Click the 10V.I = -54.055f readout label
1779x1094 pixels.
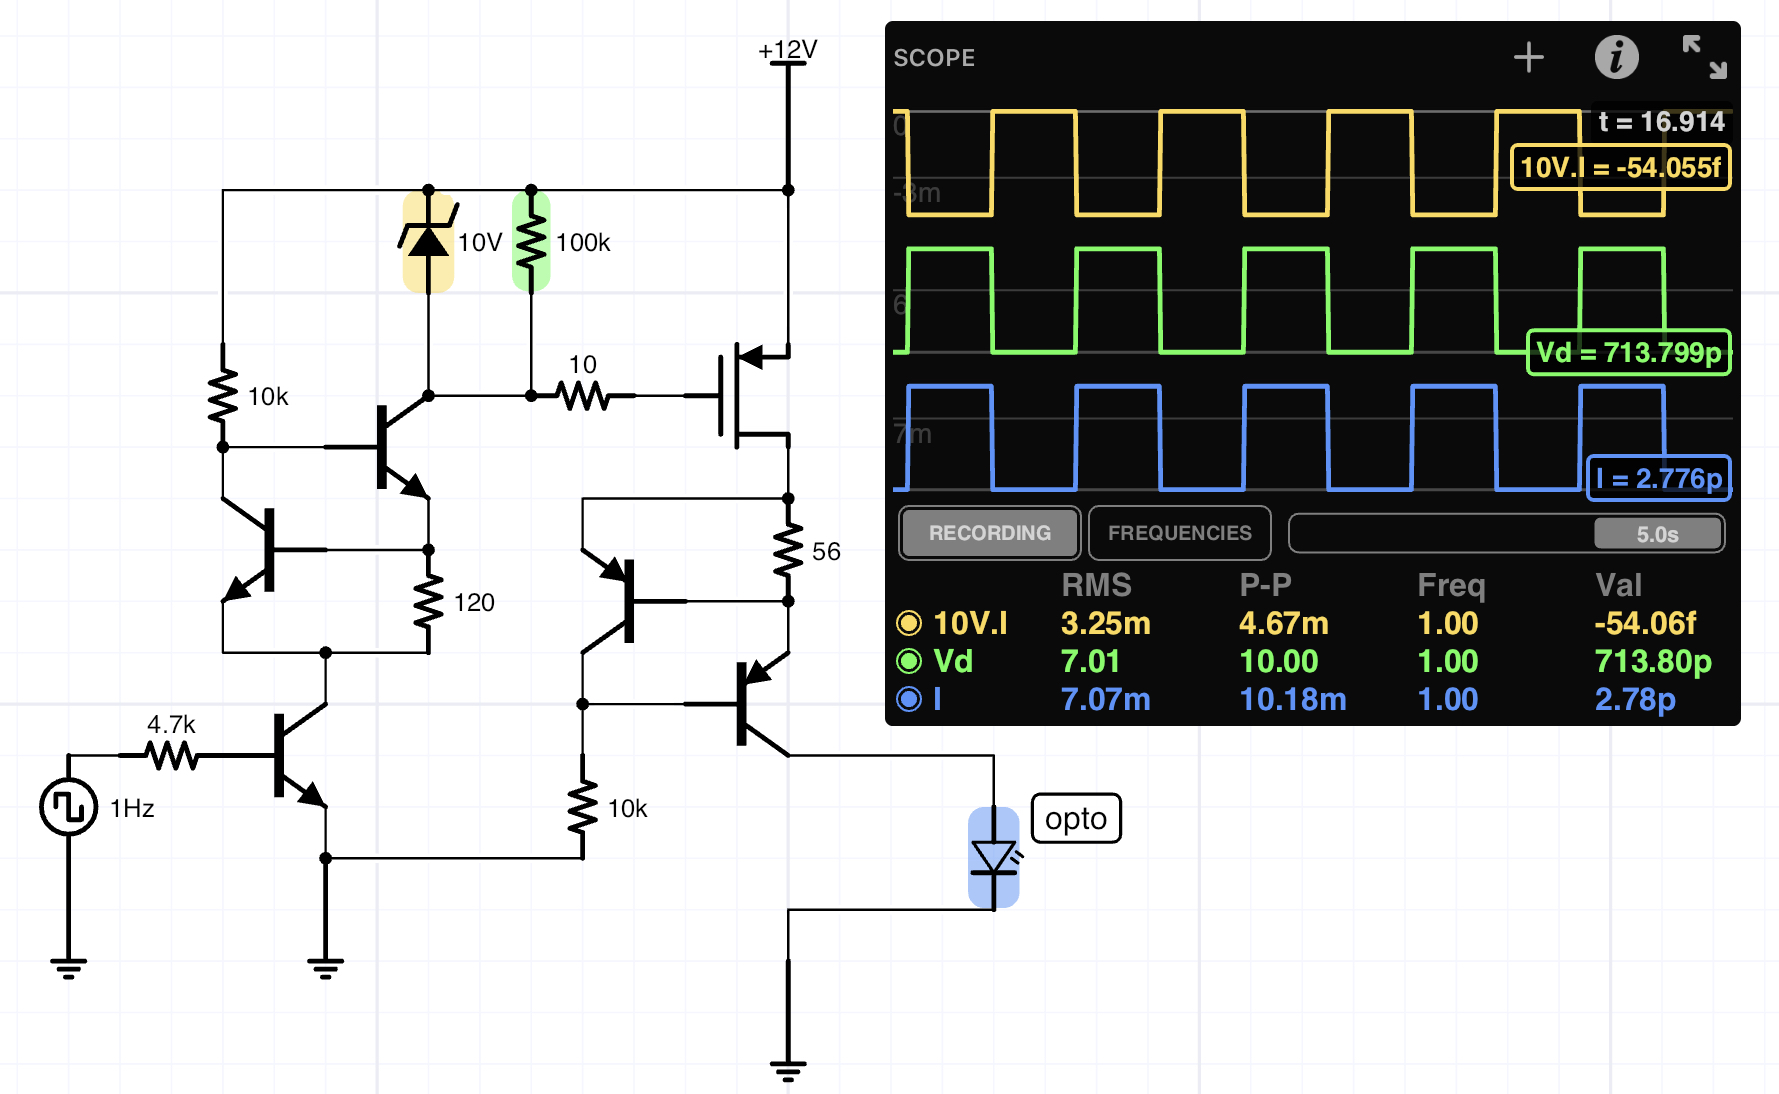coord(1620,167)
